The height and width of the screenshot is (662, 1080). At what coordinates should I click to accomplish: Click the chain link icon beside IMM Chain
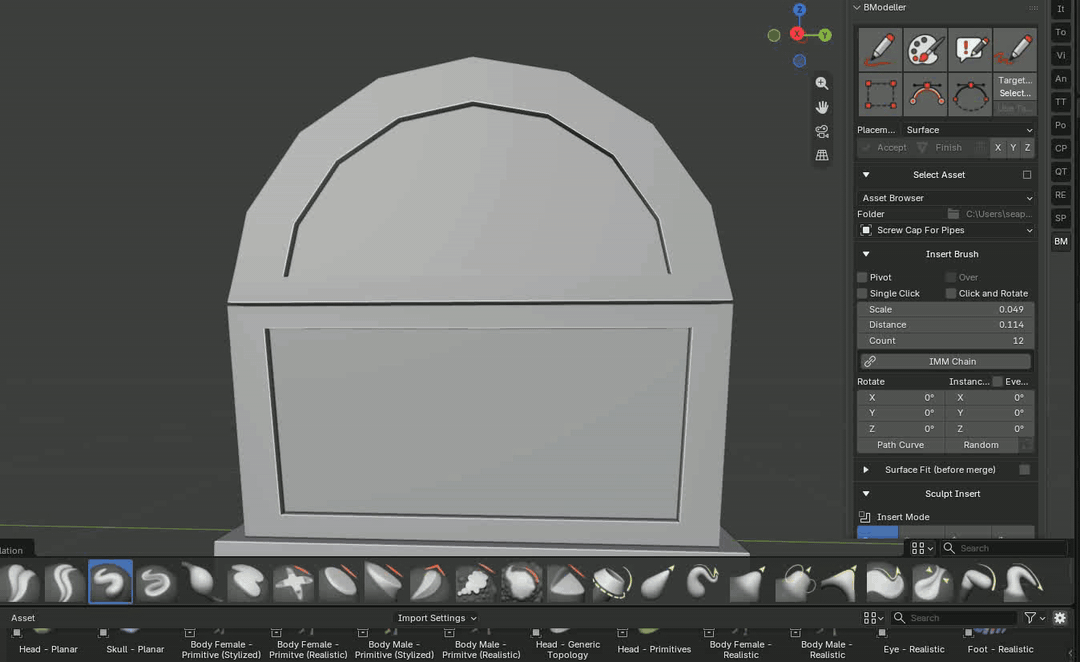870,362
